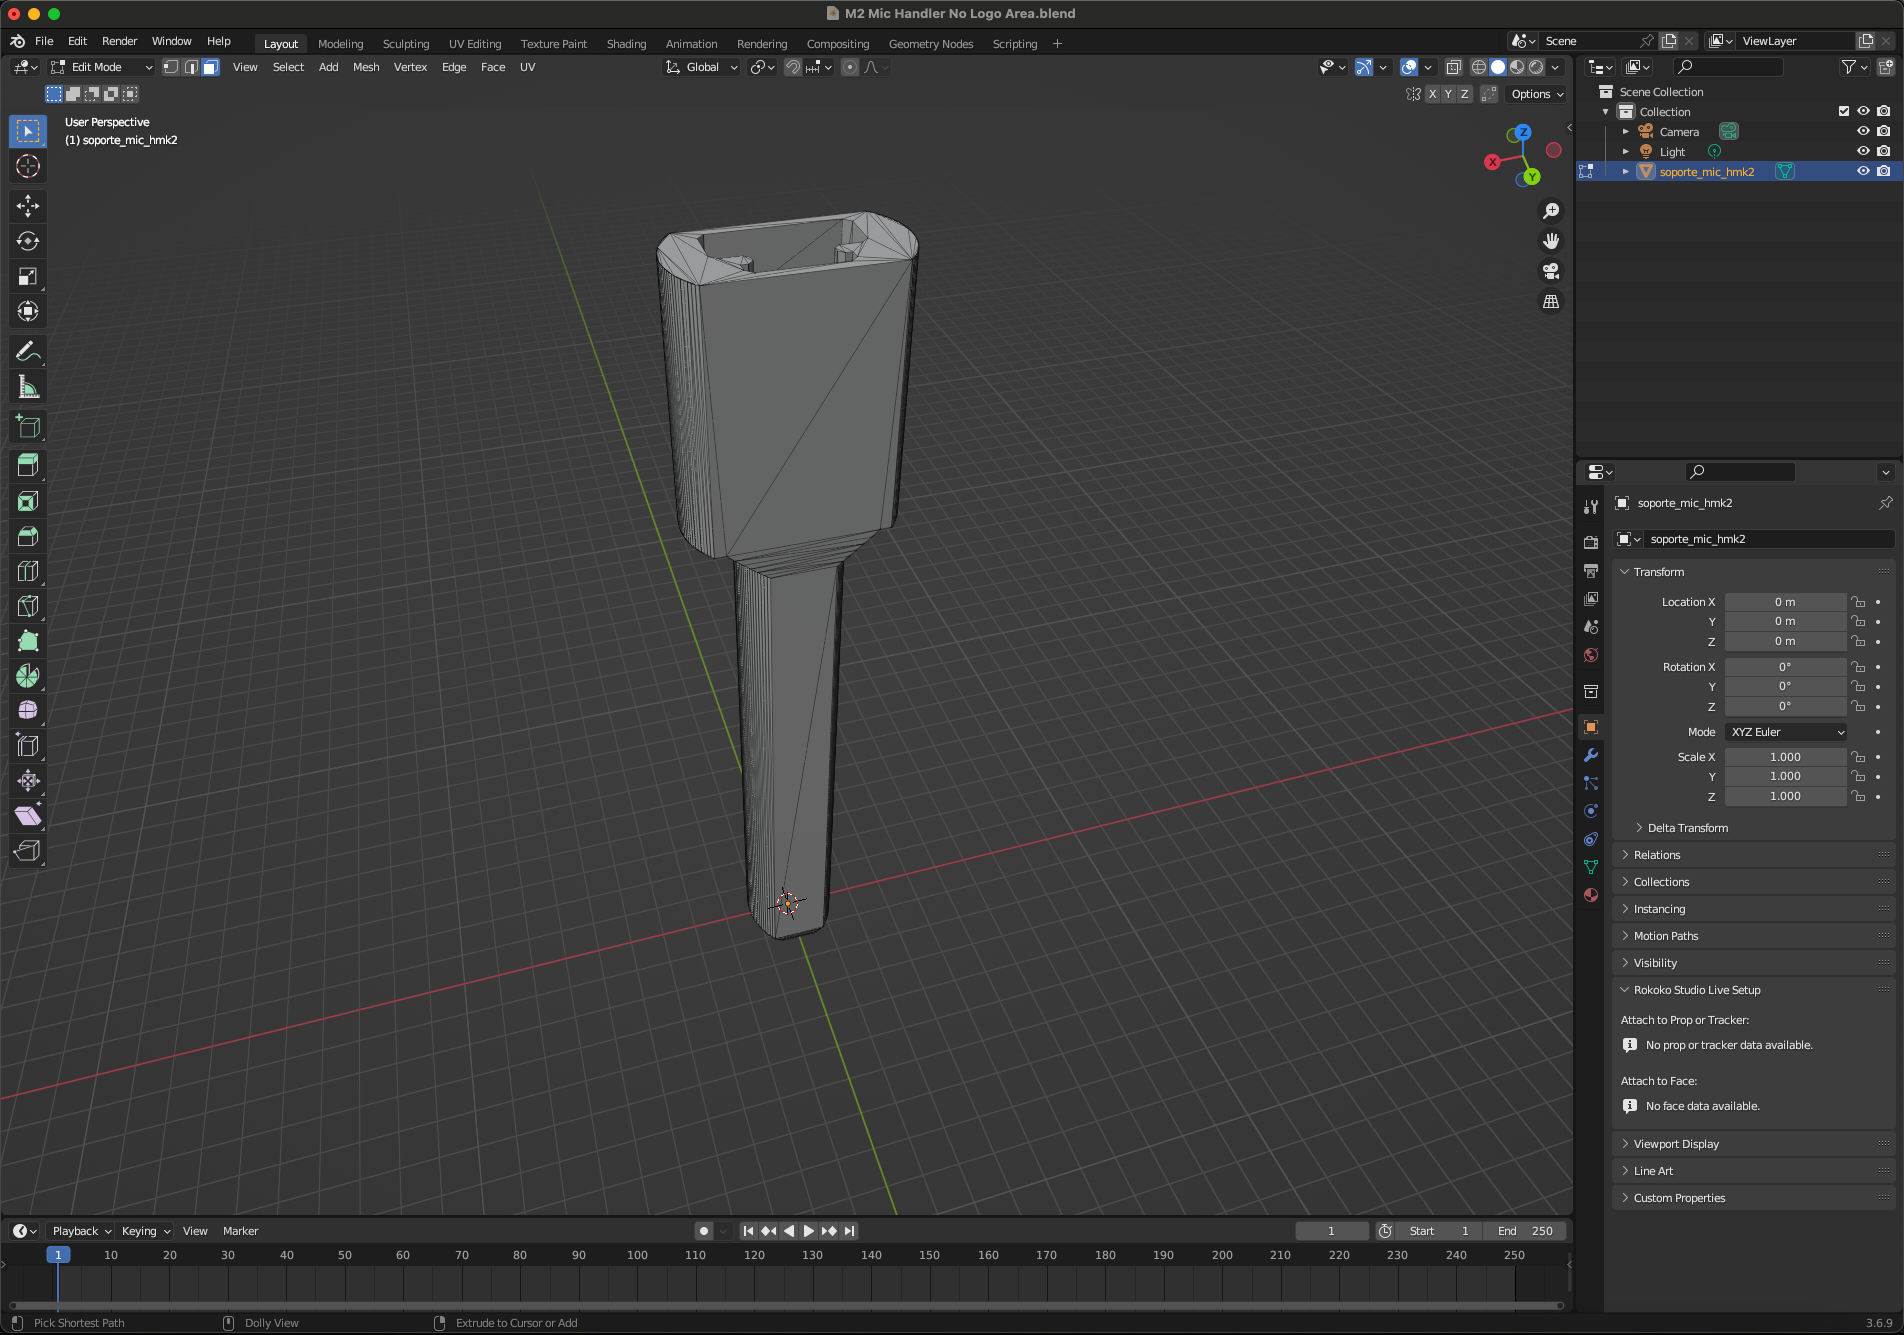Play the animation in timeline
The width and height of the screenshot is (1904, 1335).
tap(809, 1231)
